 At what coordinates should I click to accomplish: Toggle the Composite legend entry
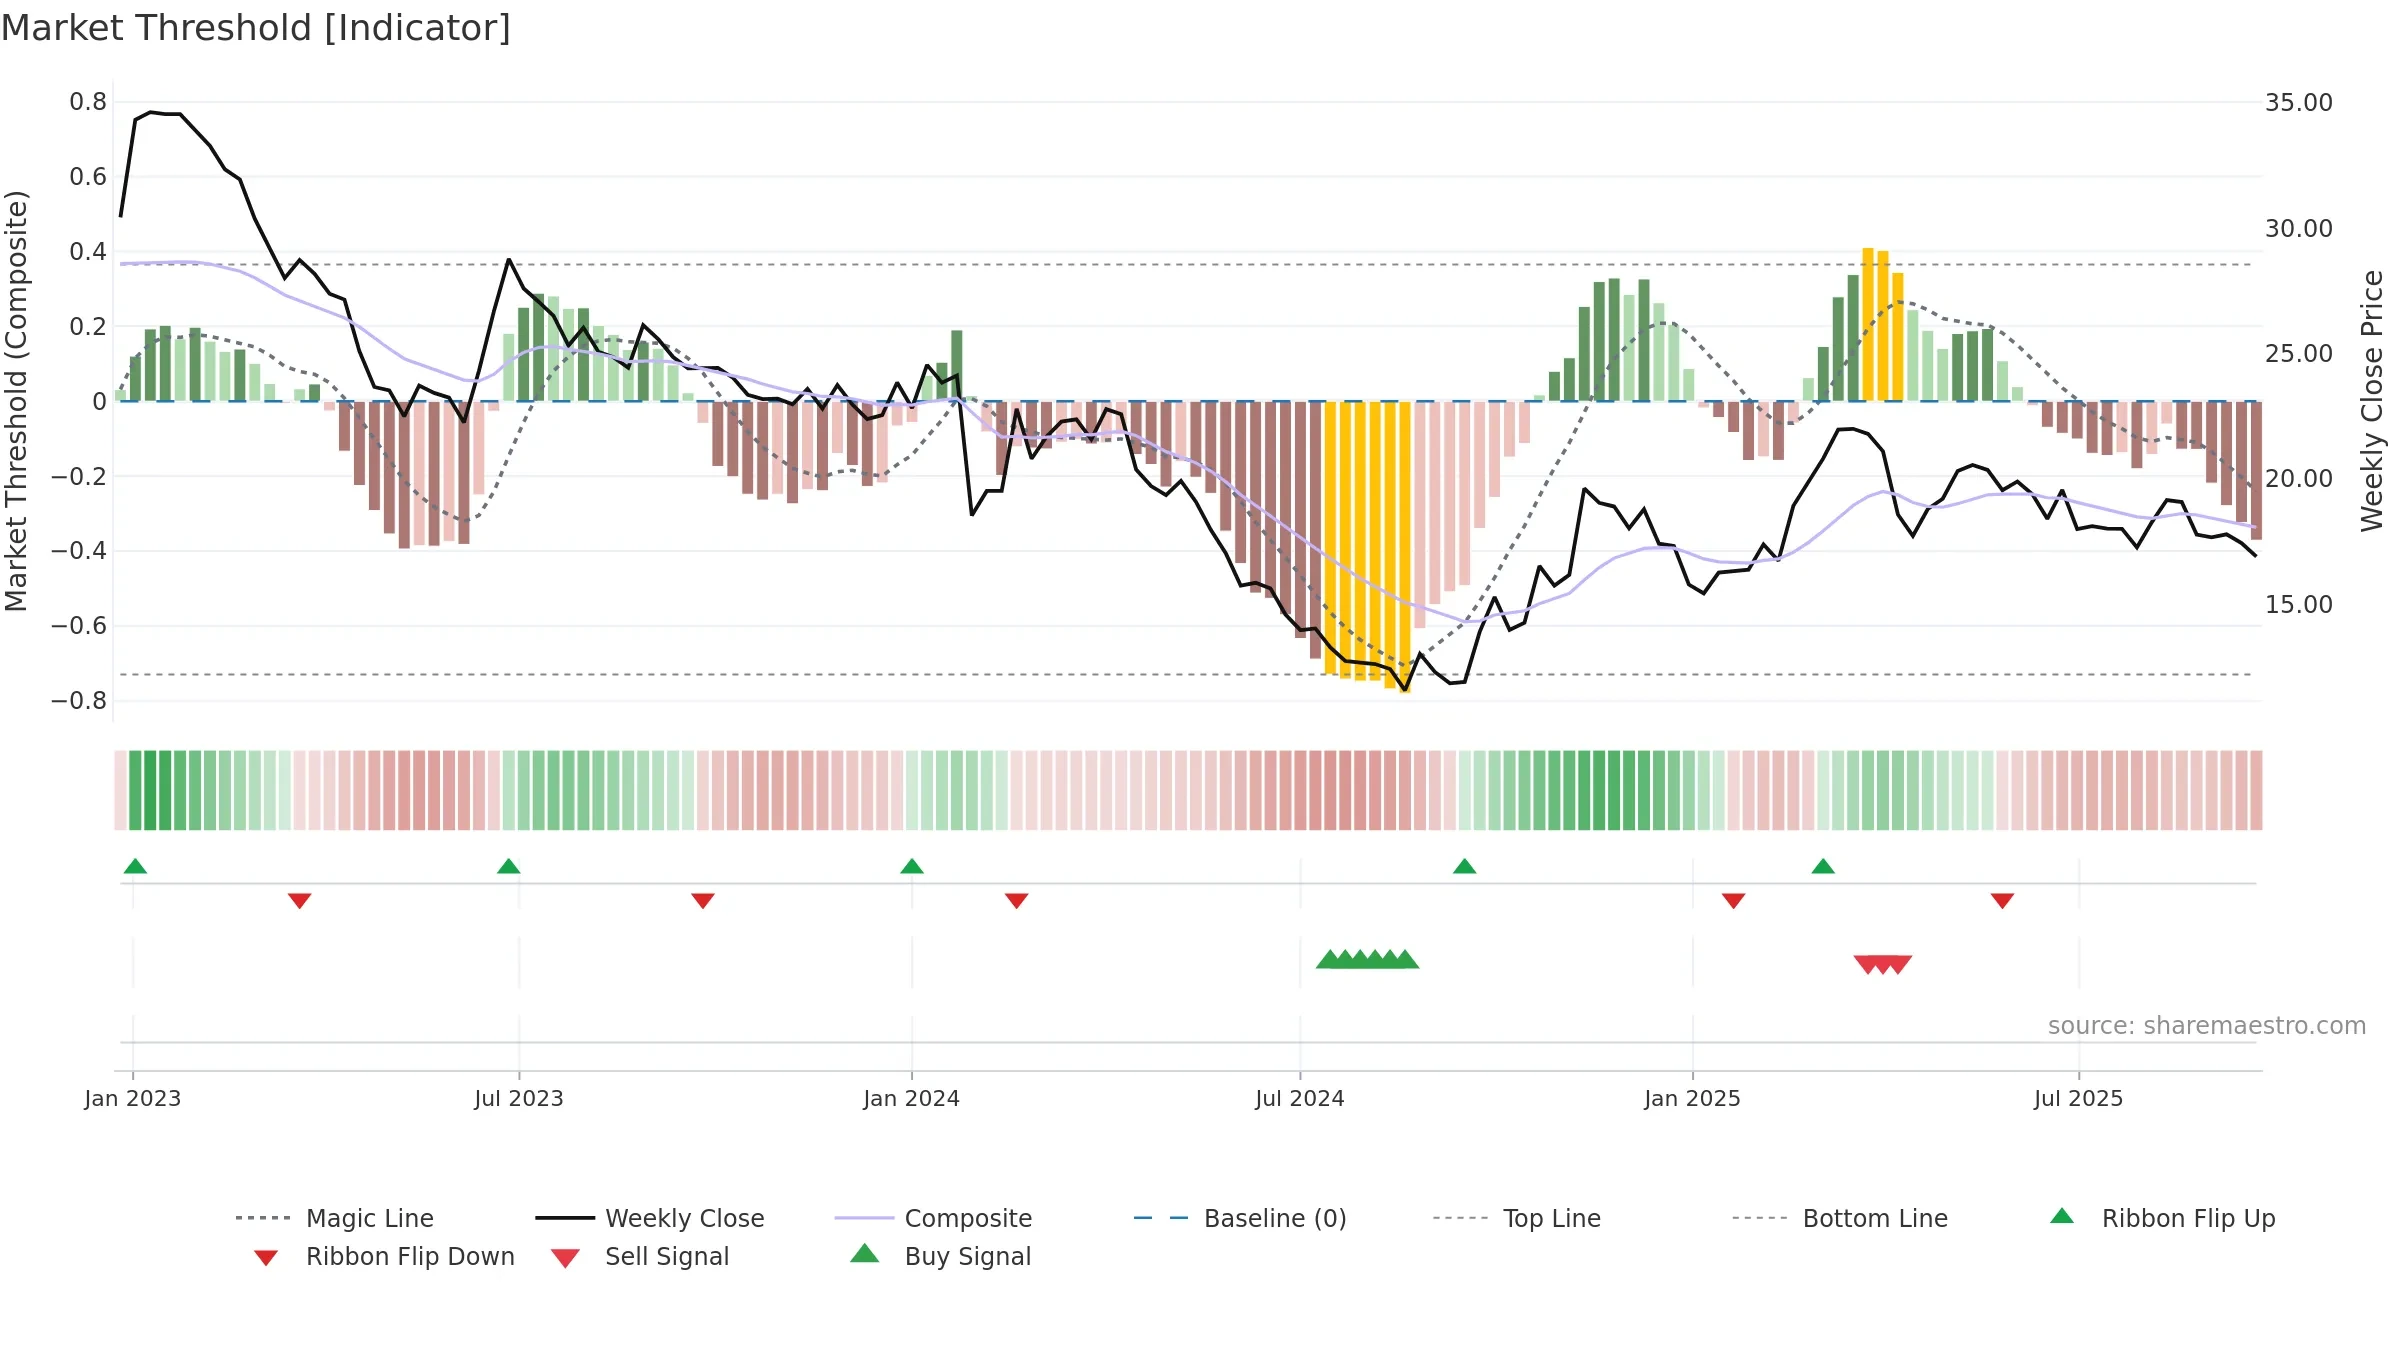click(933, 1218)
